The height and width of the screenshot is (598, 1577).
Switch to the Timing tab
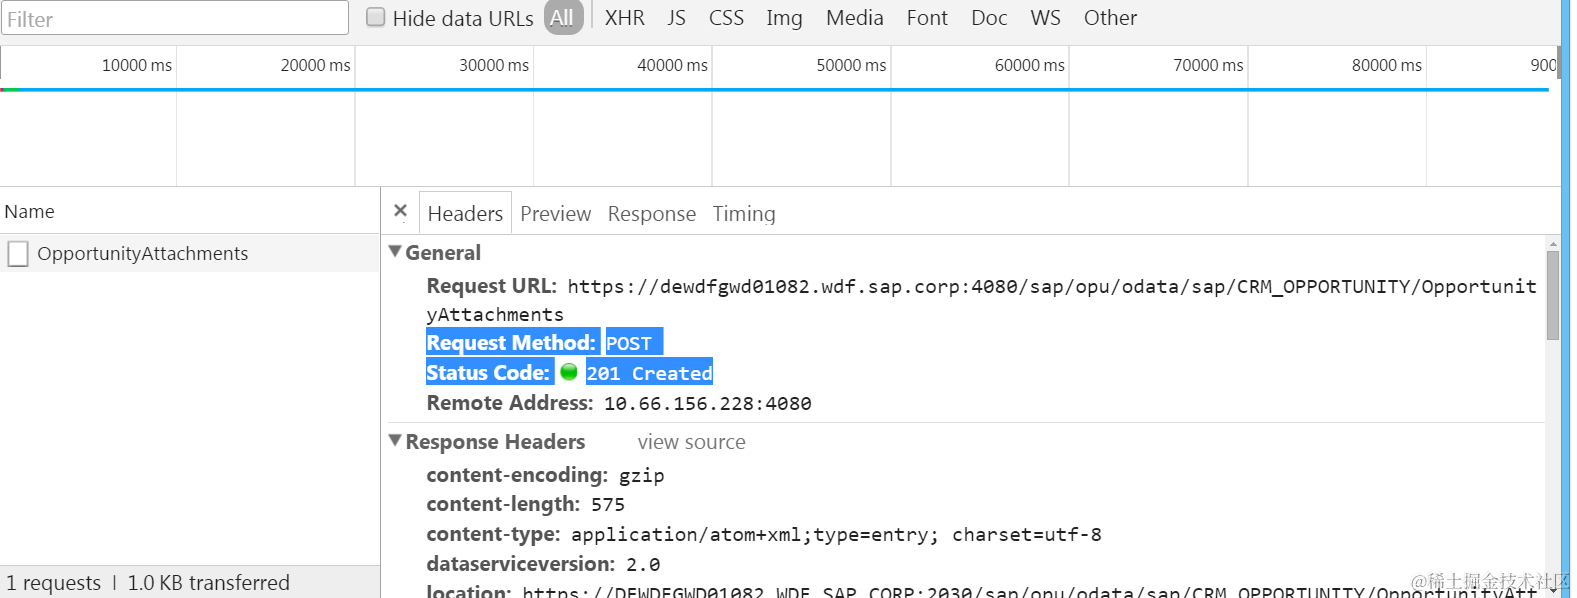pyautogui.click(x=744, y=214)
